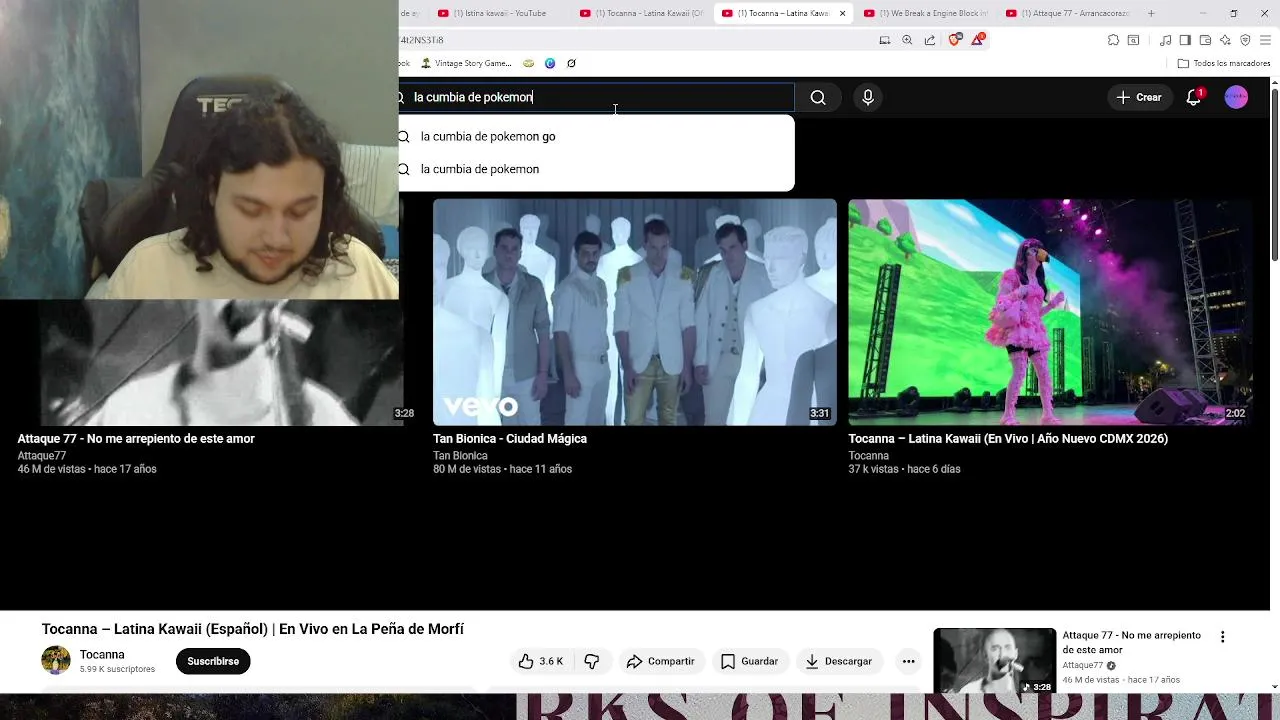Open the Tocanna En Vivo CDMX 2026 thumbnail
The height and width of the screenshot is (720, 1280).
point(1050,312)
